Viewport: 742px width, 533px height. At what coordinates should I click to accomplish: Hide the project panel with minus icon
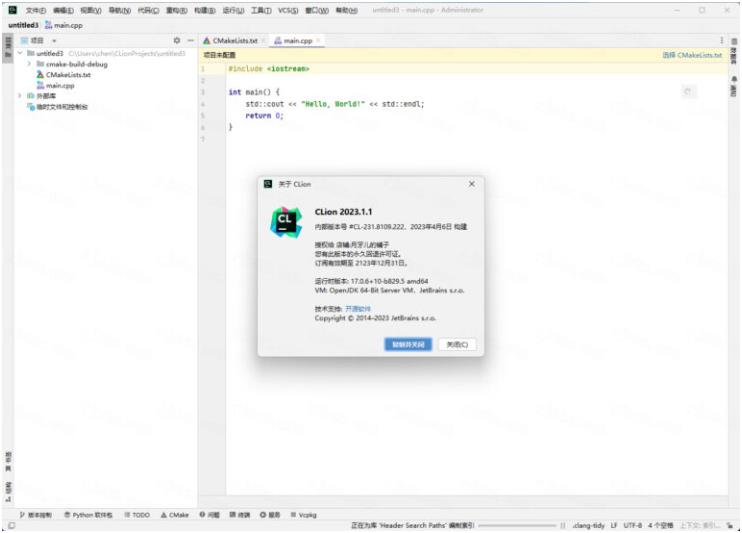pos(190,41)
